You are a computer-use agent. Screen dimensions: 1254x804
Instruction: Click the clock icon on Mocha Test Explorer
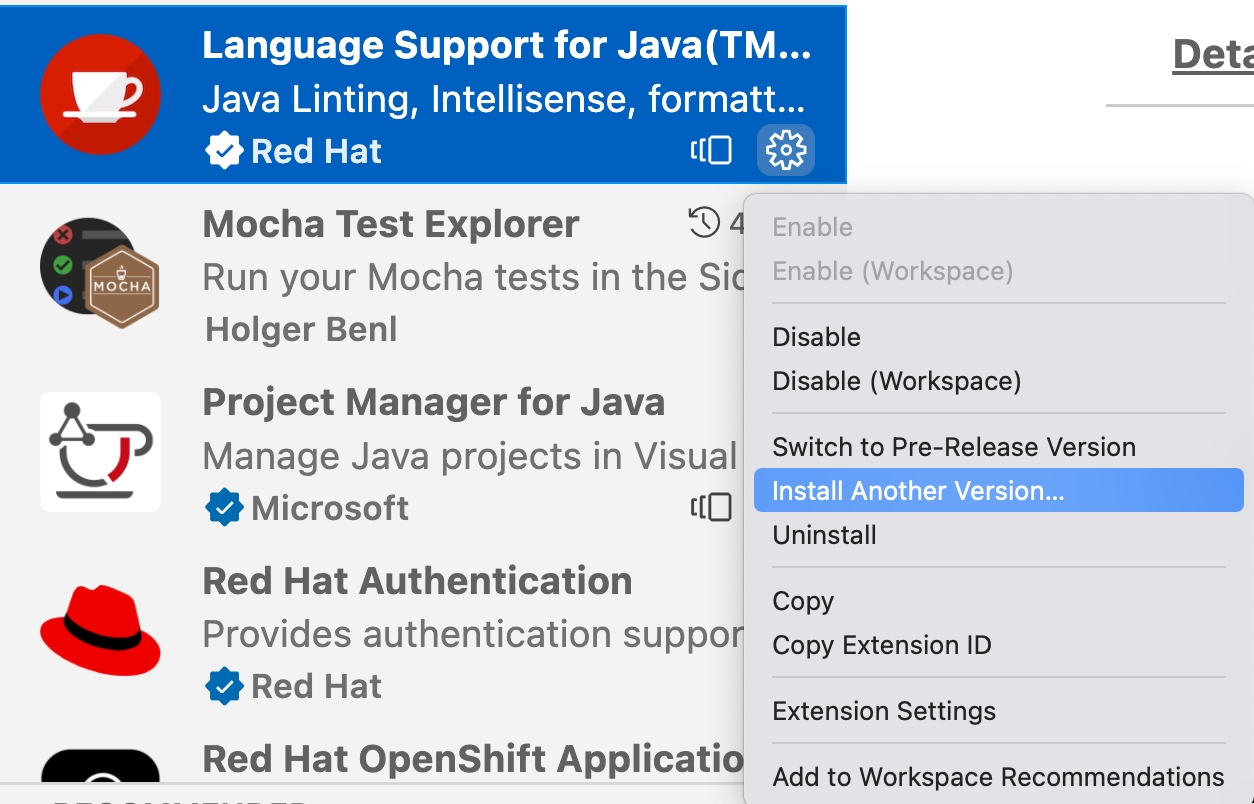704,223
